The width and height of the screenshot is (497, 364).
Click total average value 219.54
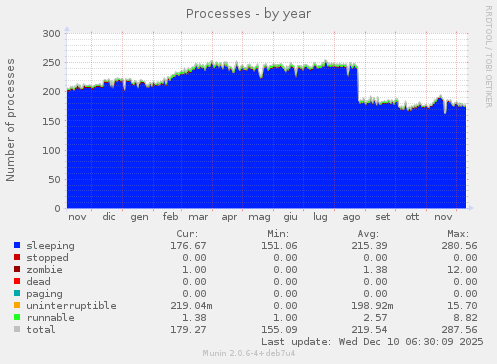(369, 330)
